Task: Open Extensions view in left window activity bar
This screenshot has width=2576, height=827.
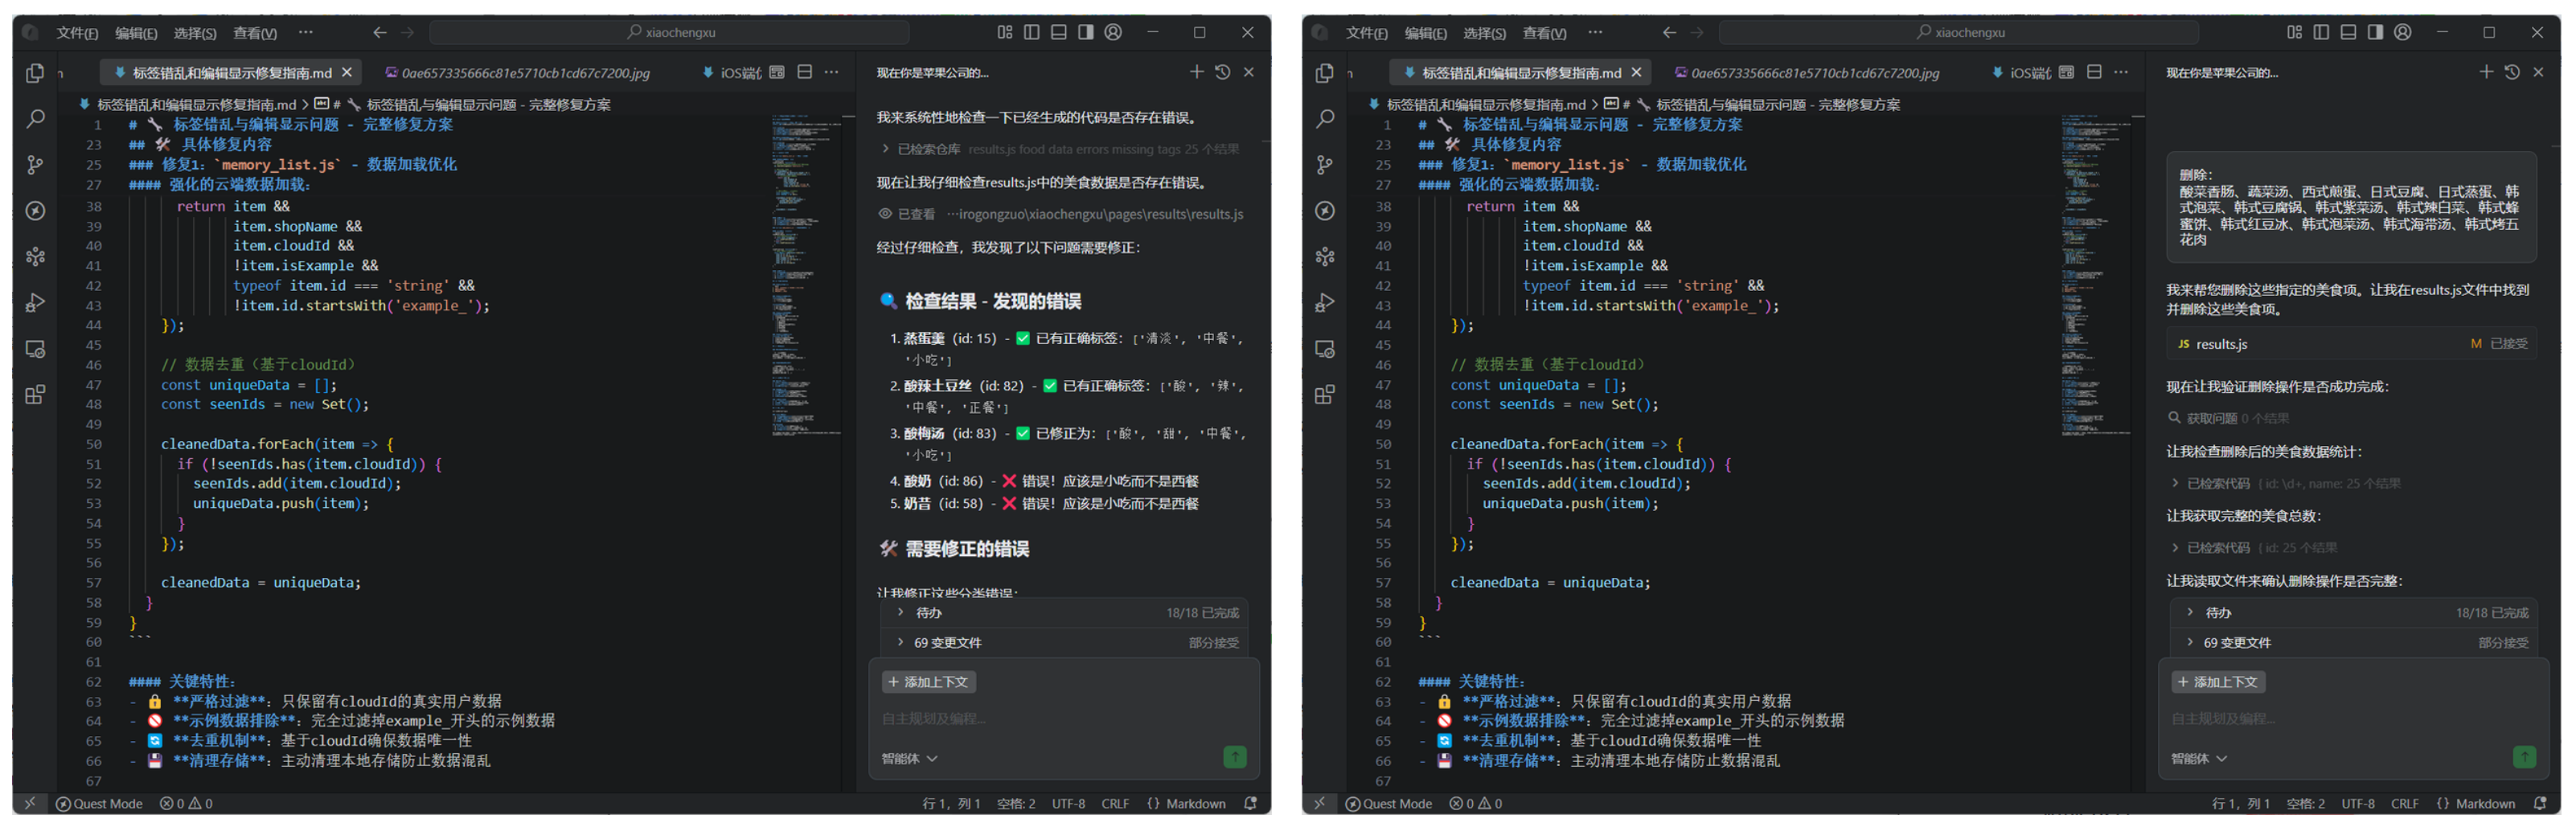Action: tap(35, 395)
